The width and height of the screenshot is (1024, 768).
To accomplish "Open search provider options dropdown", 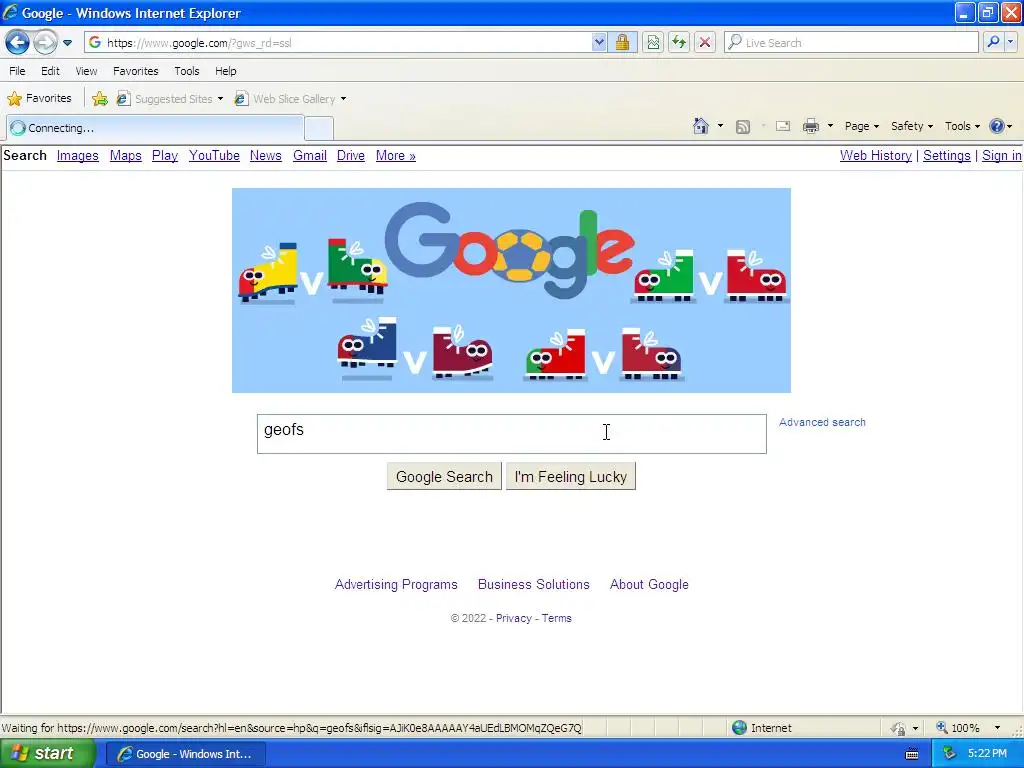I will (1011, 42).
